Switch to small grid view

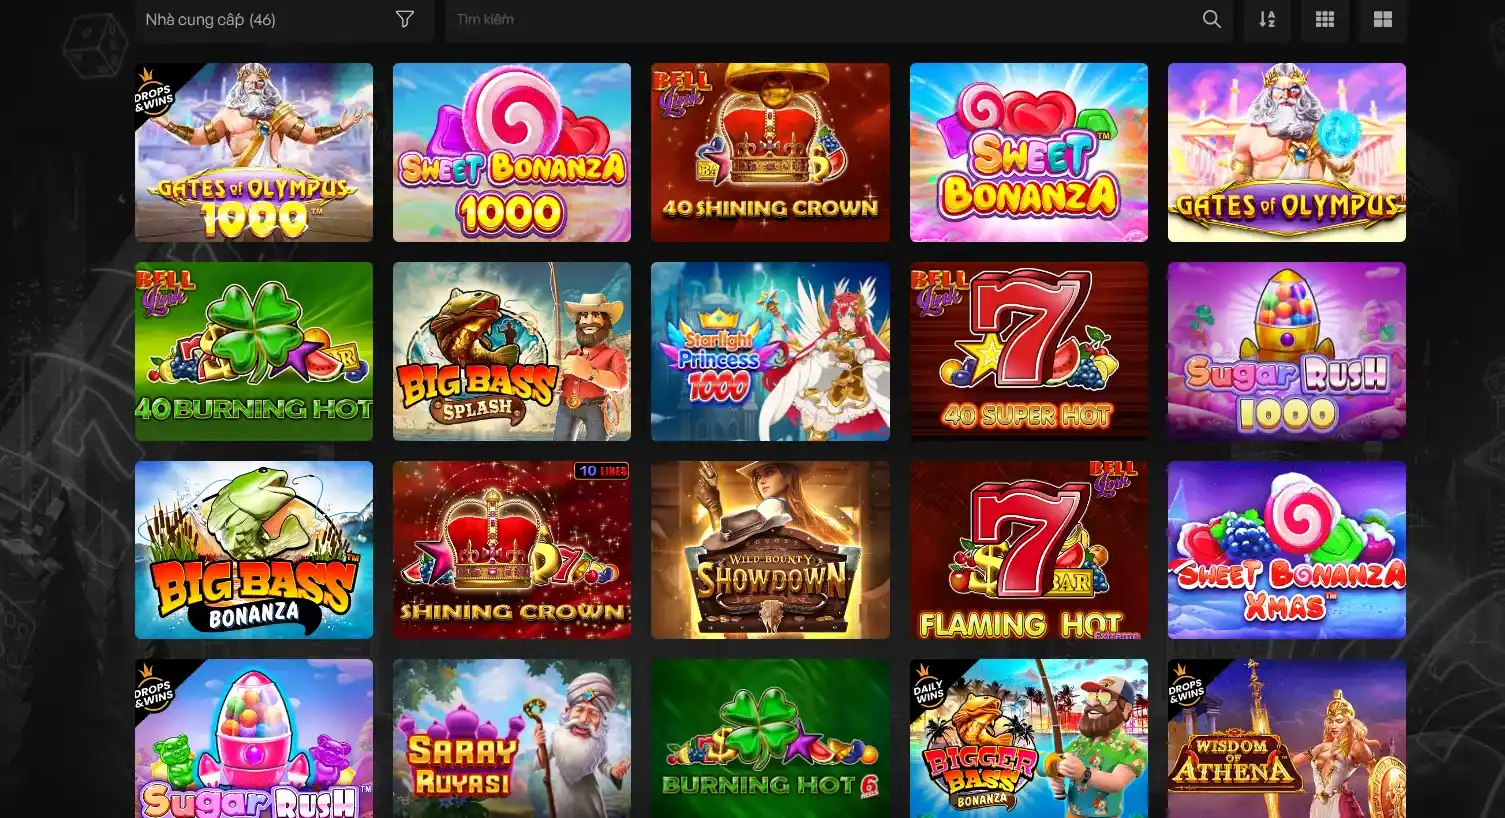click(1325, 19)
